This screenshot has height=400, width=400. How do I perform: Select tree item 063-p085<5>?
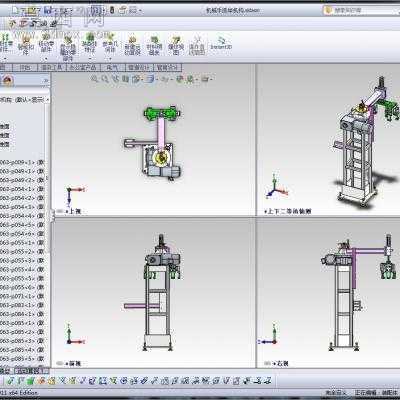22,359
